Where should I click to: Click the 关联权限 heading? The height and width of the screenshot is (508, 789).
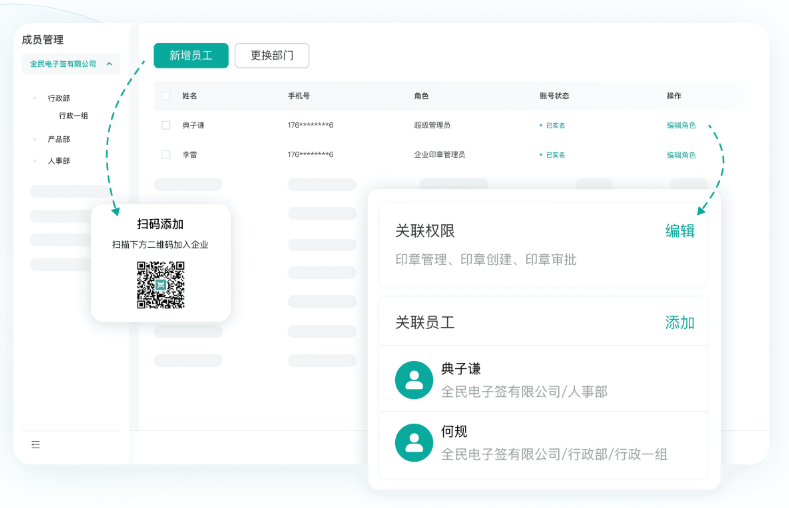point(425,231)
